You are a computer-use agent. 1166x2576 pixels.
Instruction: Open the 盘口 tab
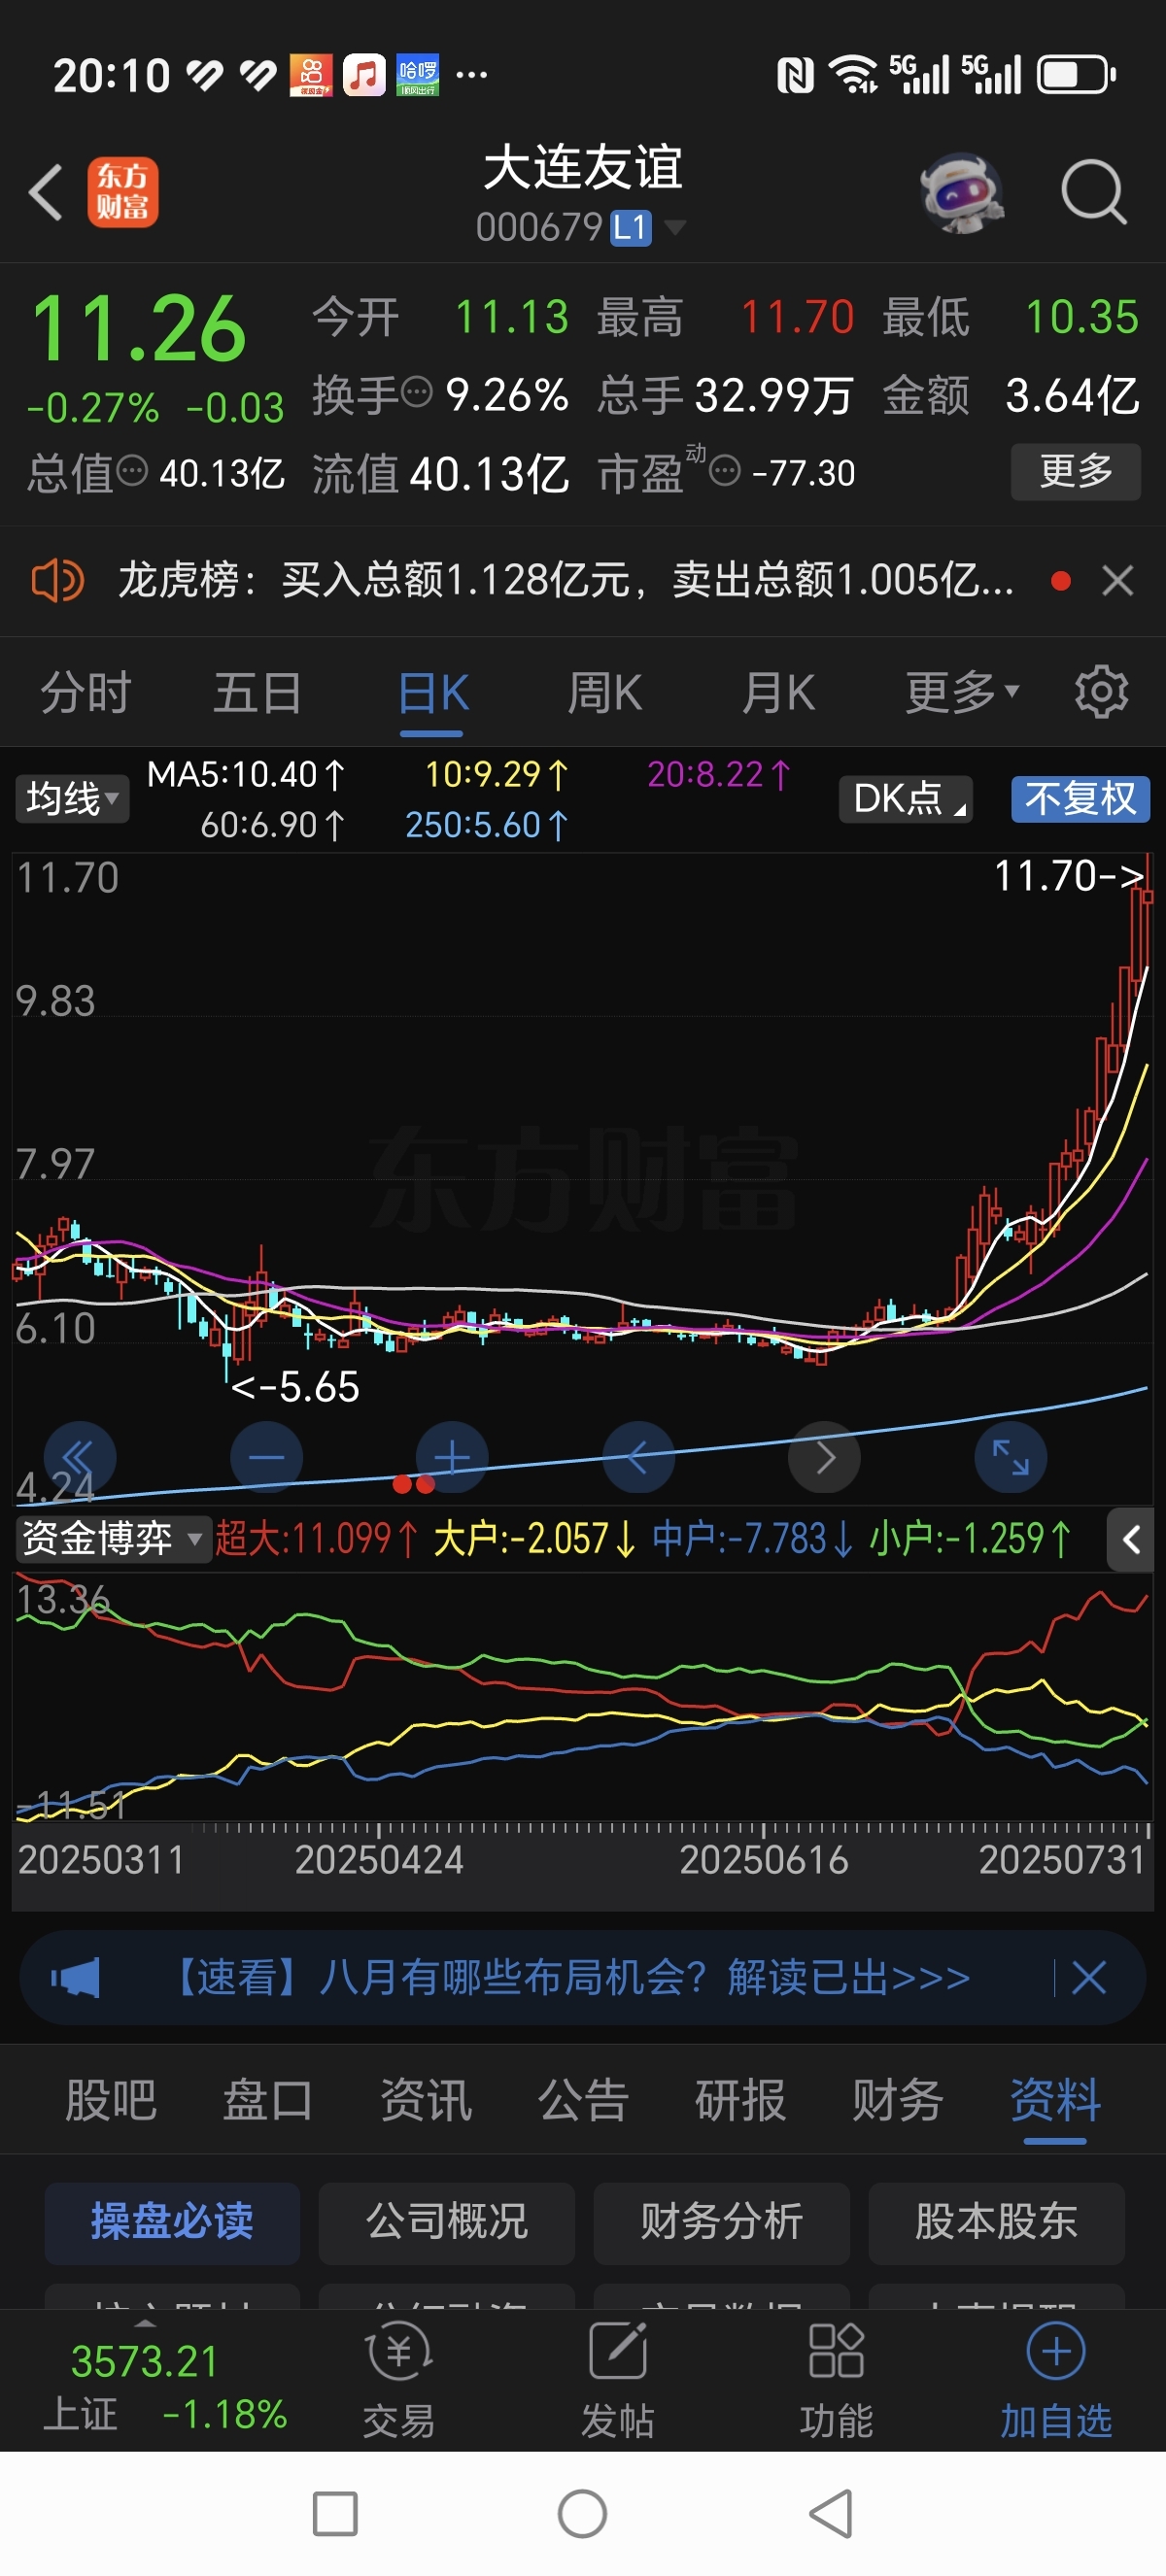click(268, 2099)
